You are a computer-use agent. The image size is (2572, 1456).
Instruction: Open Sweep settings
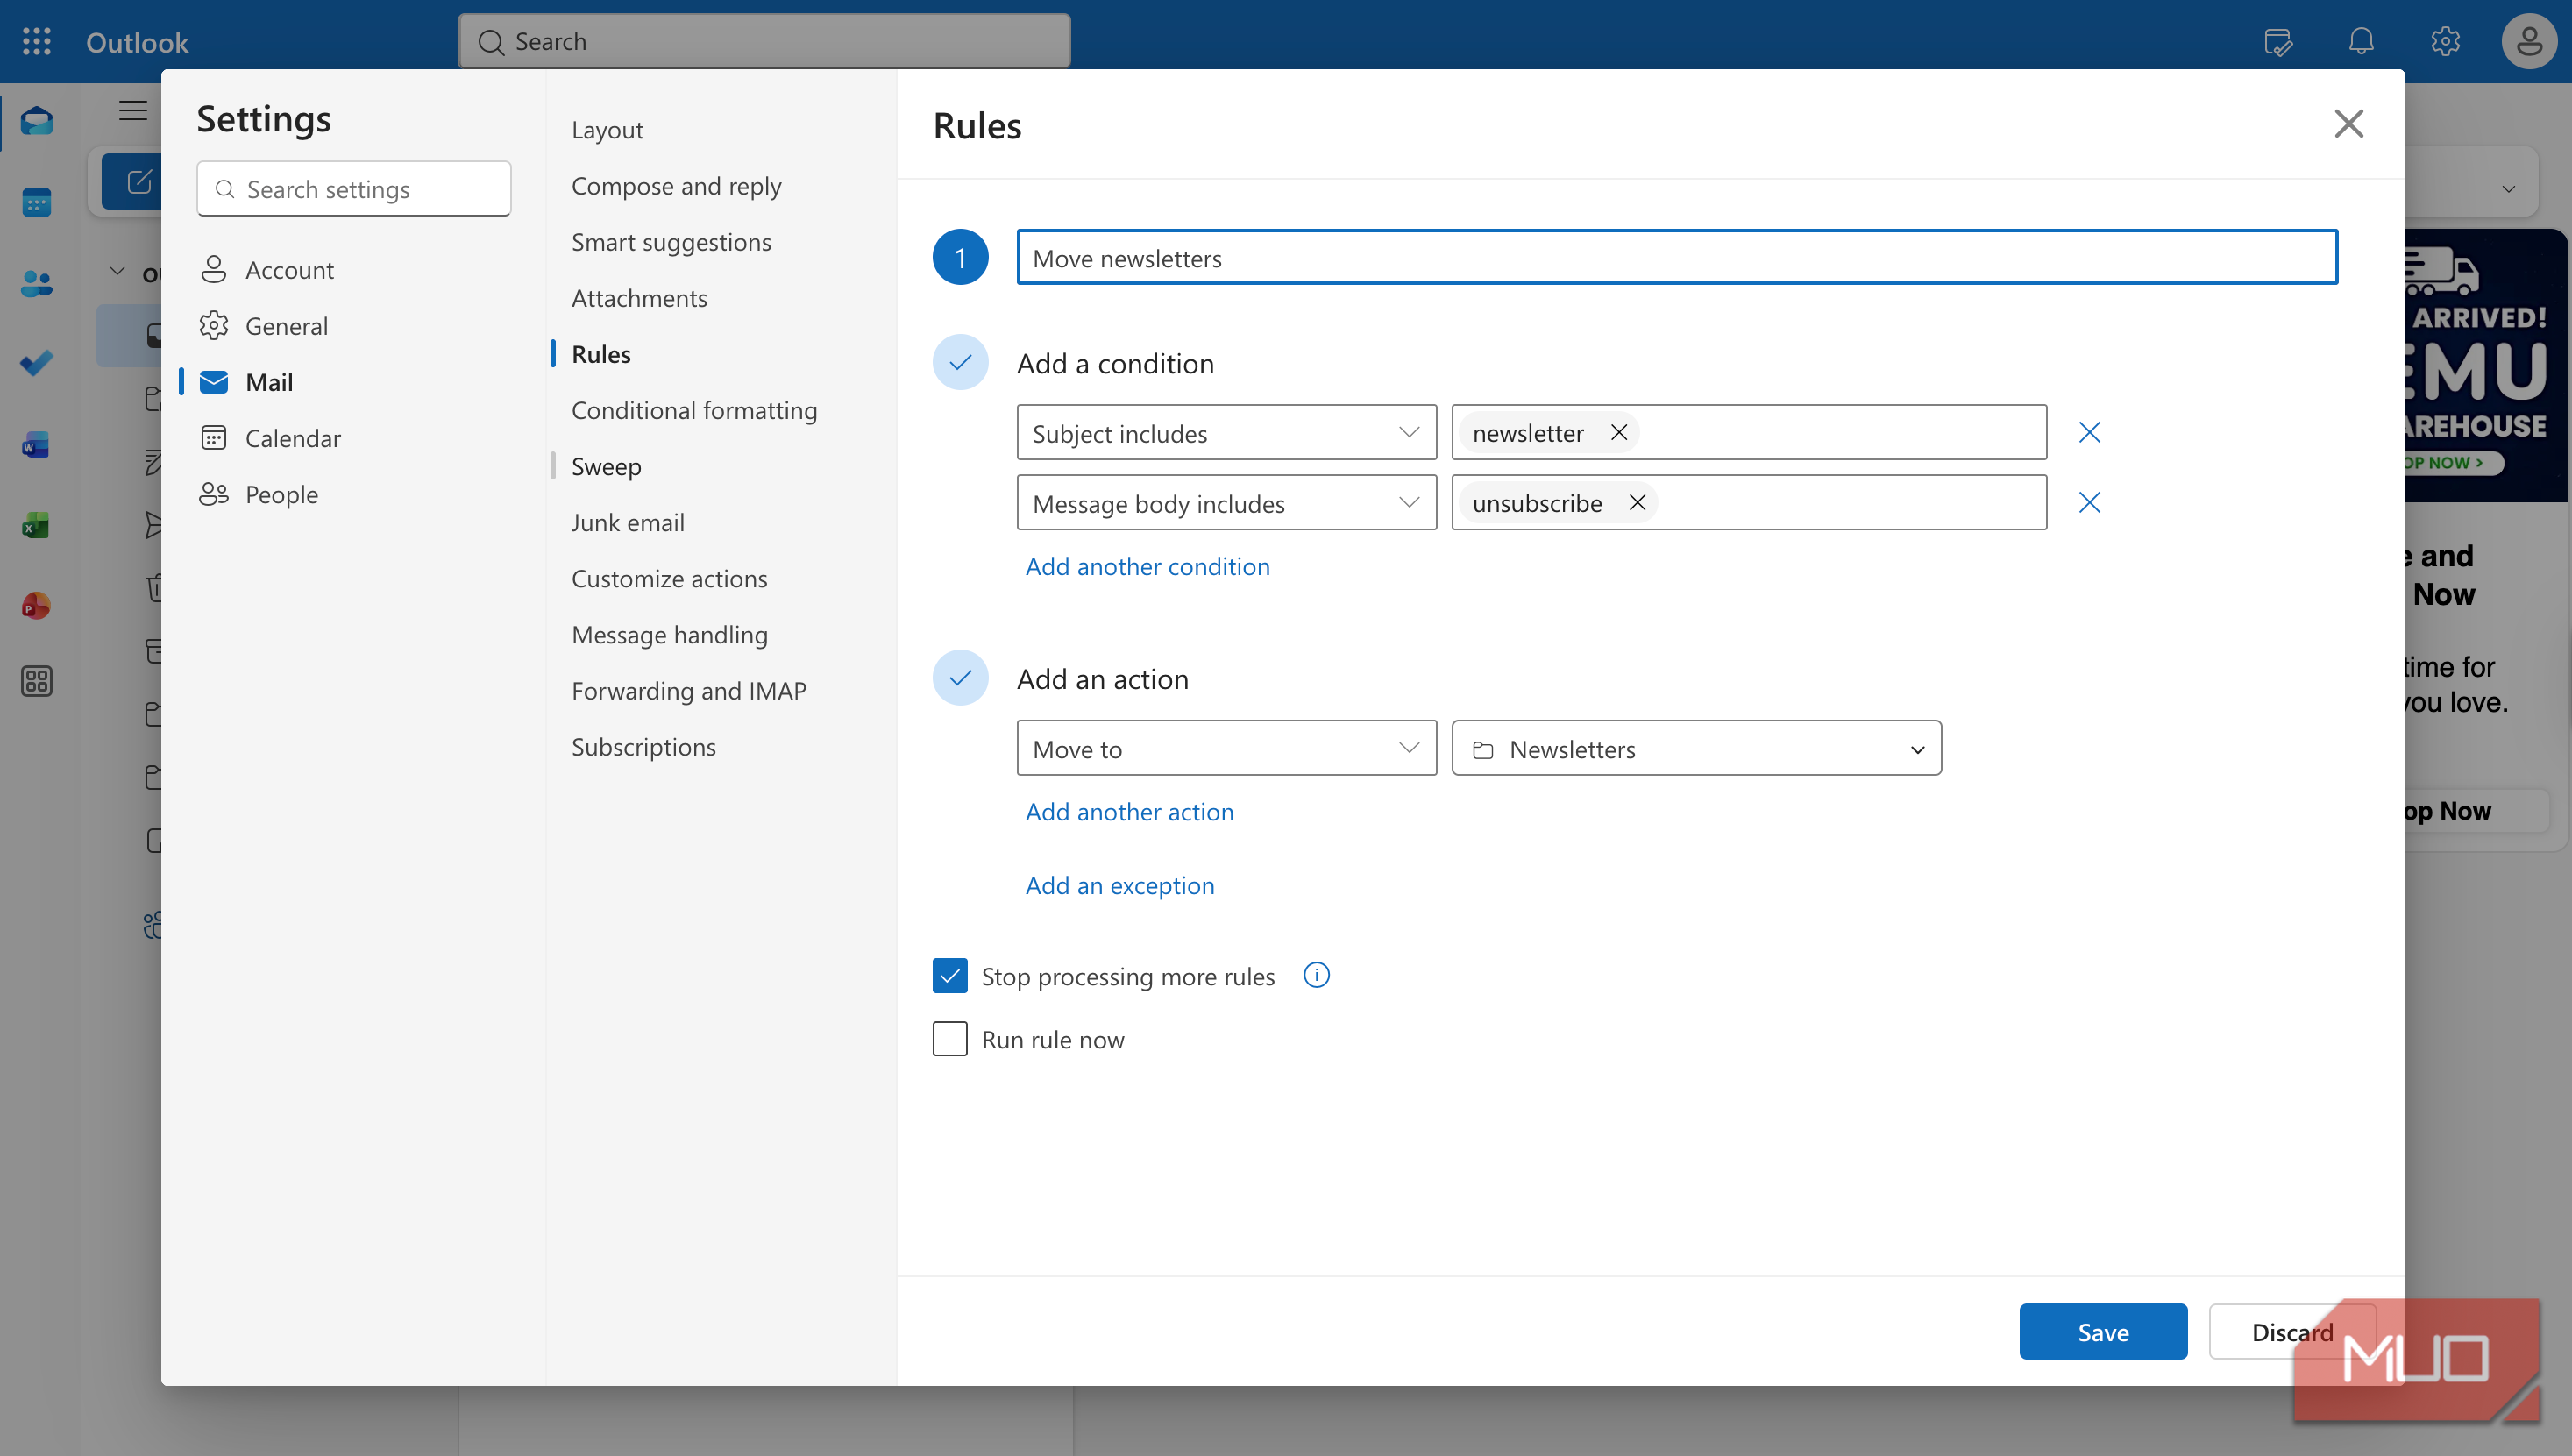pyautogui.click(x=606, y=466)
